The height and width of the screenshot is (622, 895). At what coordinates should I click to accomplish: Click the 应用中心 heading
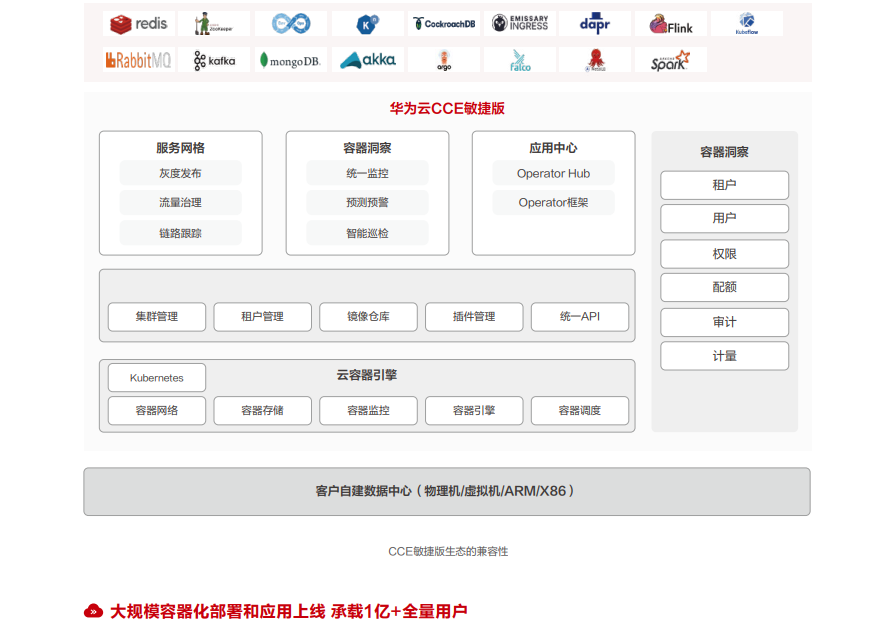[553, 148]
